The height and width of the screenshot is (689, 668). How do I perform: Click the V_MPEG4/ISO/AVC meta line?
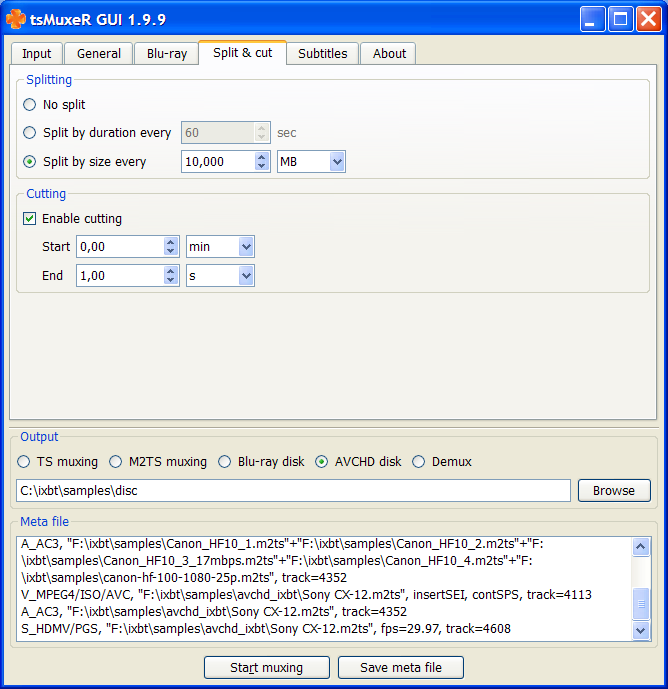pos(306,595)
